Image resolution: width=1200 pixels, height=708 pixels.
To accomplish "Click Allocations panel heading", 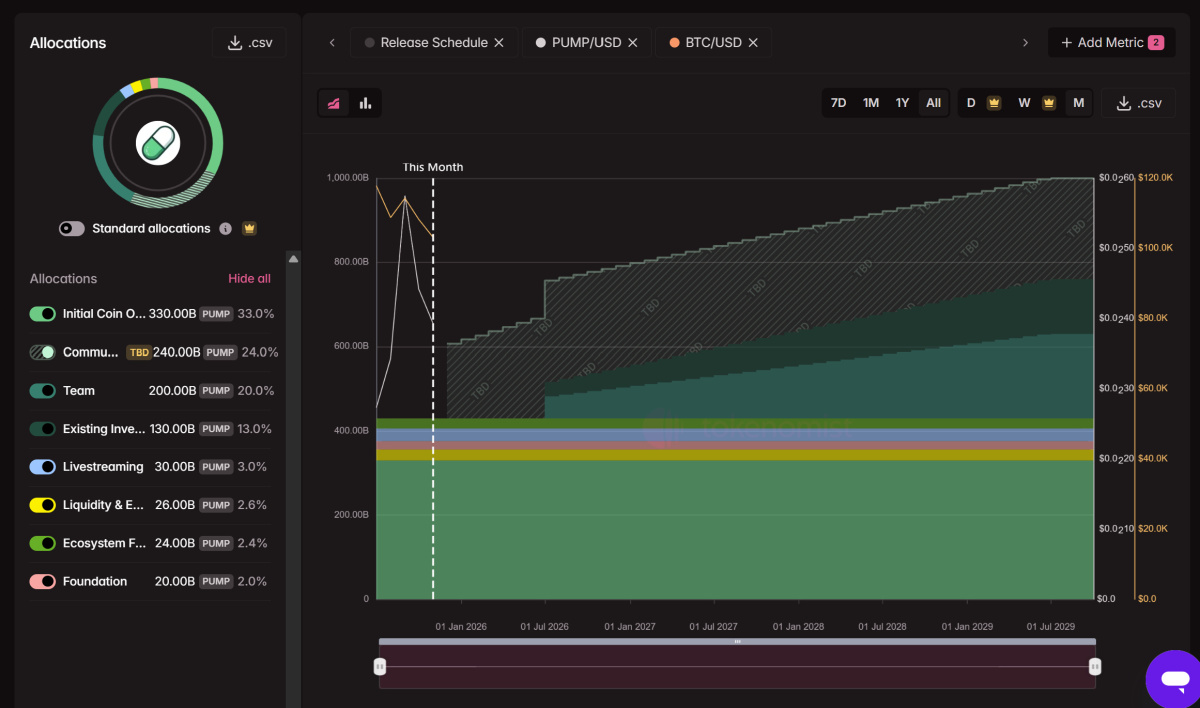I will [68, 43].
